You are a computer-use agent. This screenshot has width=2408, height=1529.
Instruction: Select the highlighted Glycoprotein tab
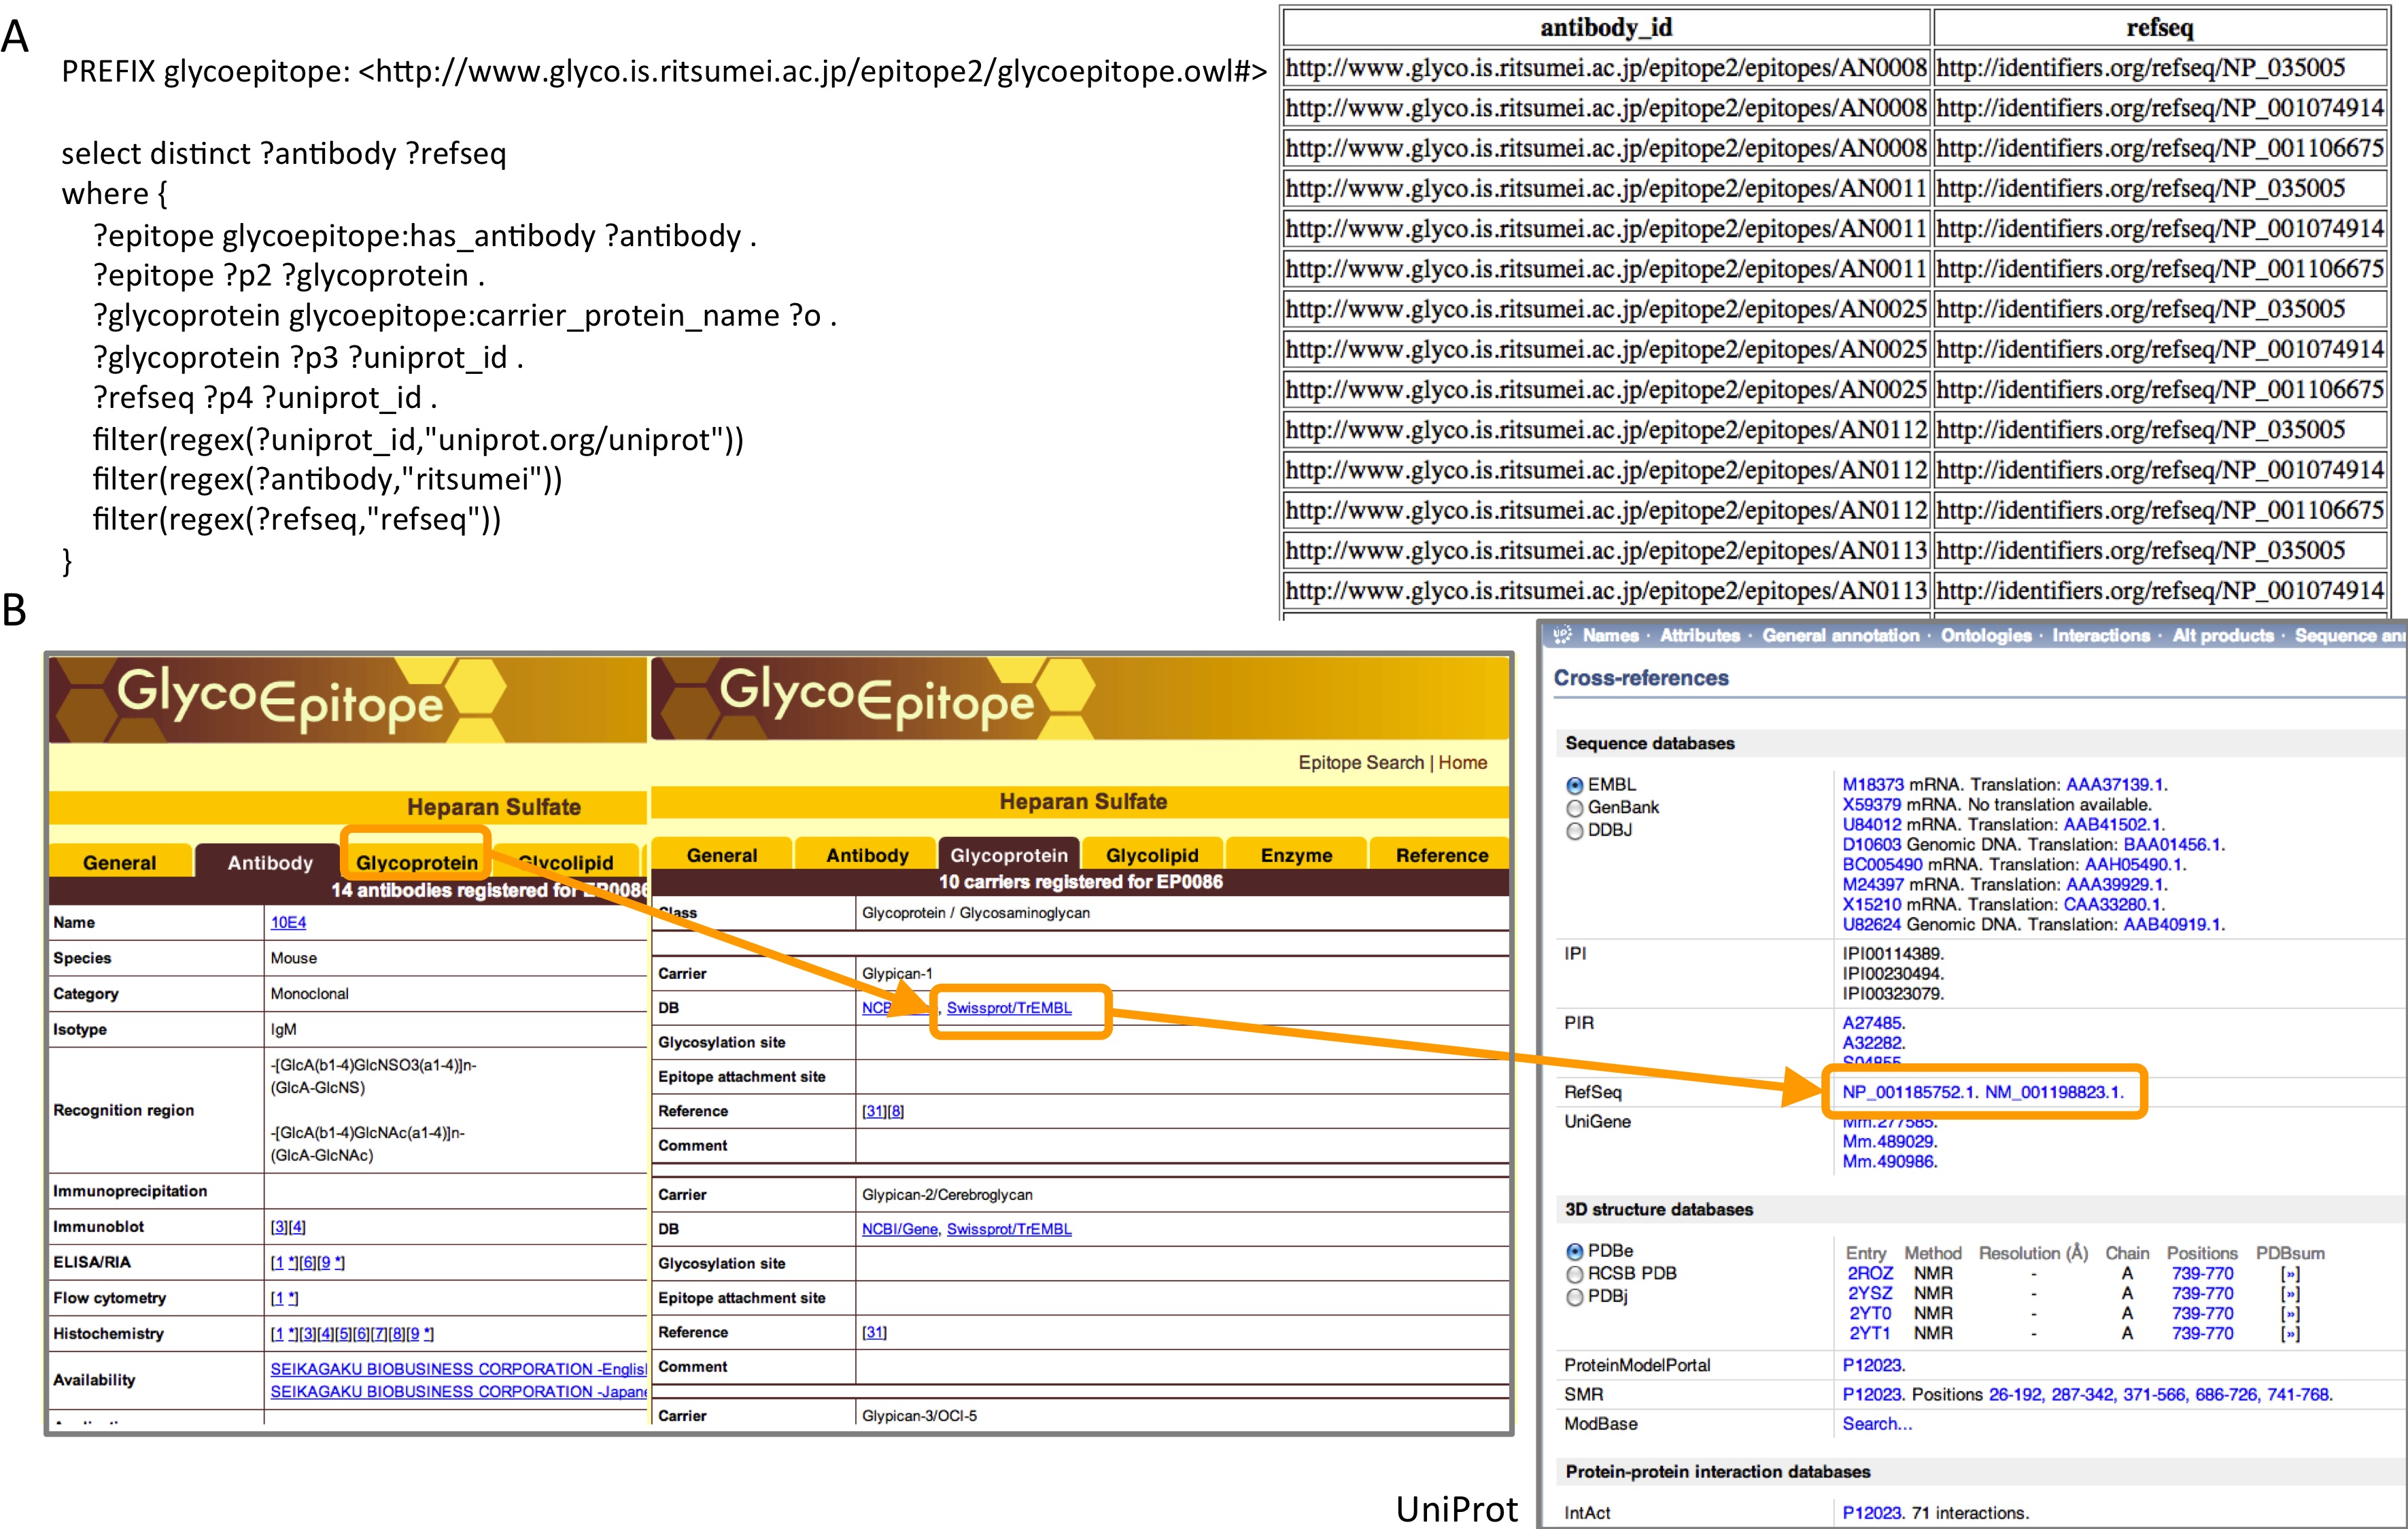[x=417, y=862]
